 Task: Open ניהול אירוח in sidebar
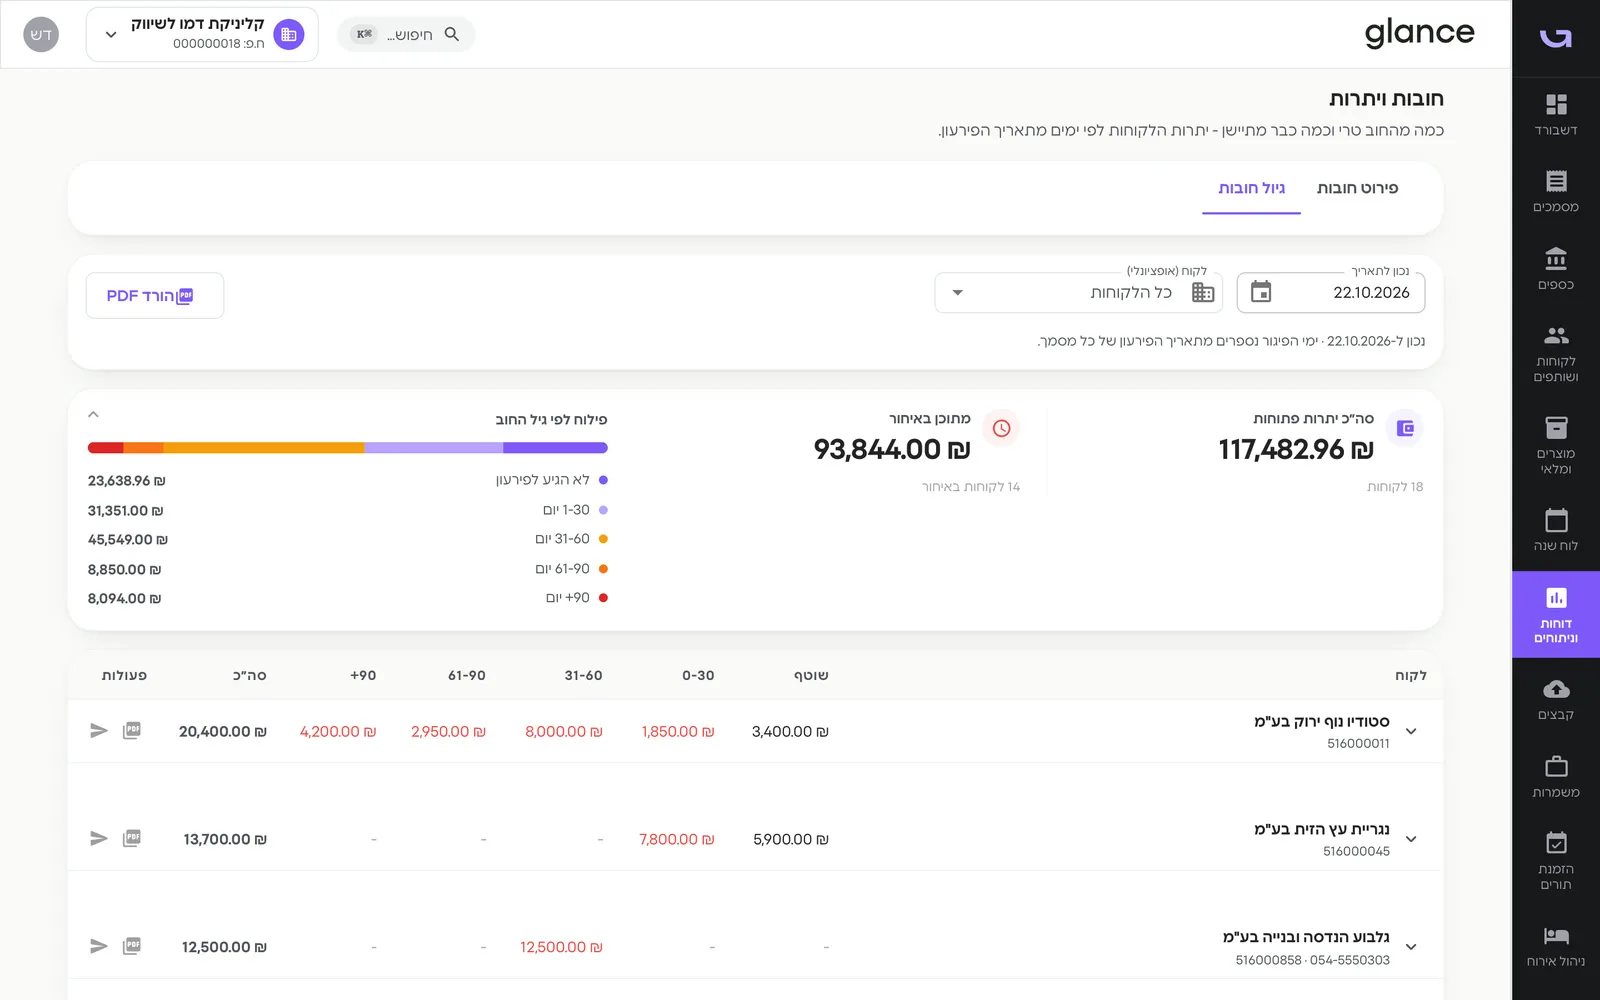point(1556,945)
